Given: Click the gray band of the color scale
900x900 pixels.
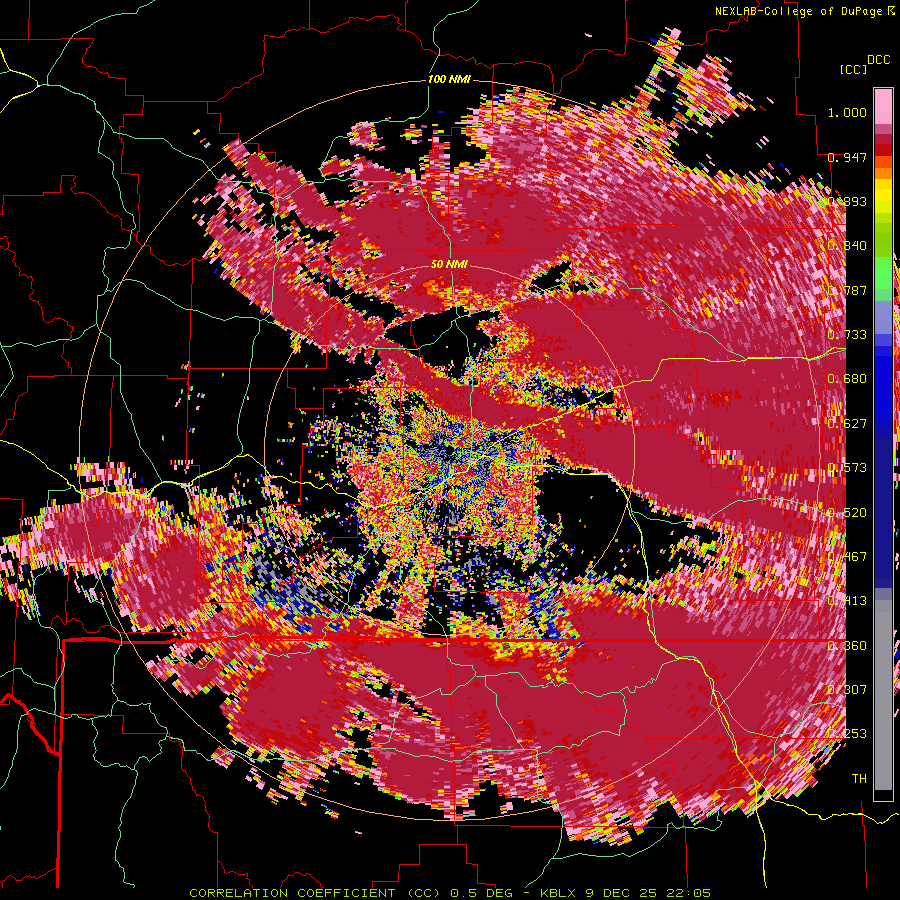Looking at the screenshot, I should (883, 695).
